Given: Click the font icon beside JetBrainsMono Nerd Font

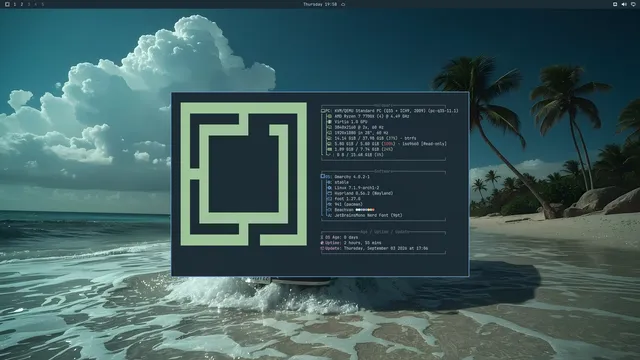Looking at the screenshot, I should coord(329,215).
